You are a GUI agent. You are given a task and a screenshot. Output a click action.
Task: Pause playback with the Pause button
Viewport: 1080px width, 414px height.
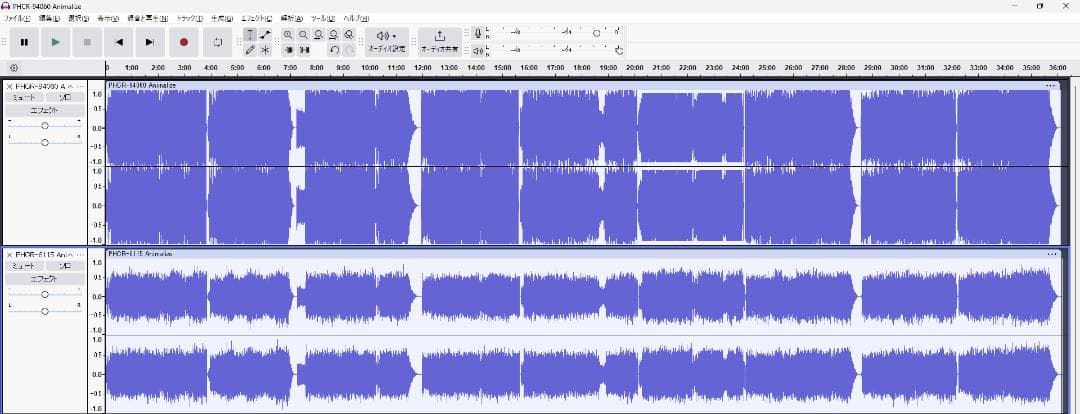tap(24, 42)
